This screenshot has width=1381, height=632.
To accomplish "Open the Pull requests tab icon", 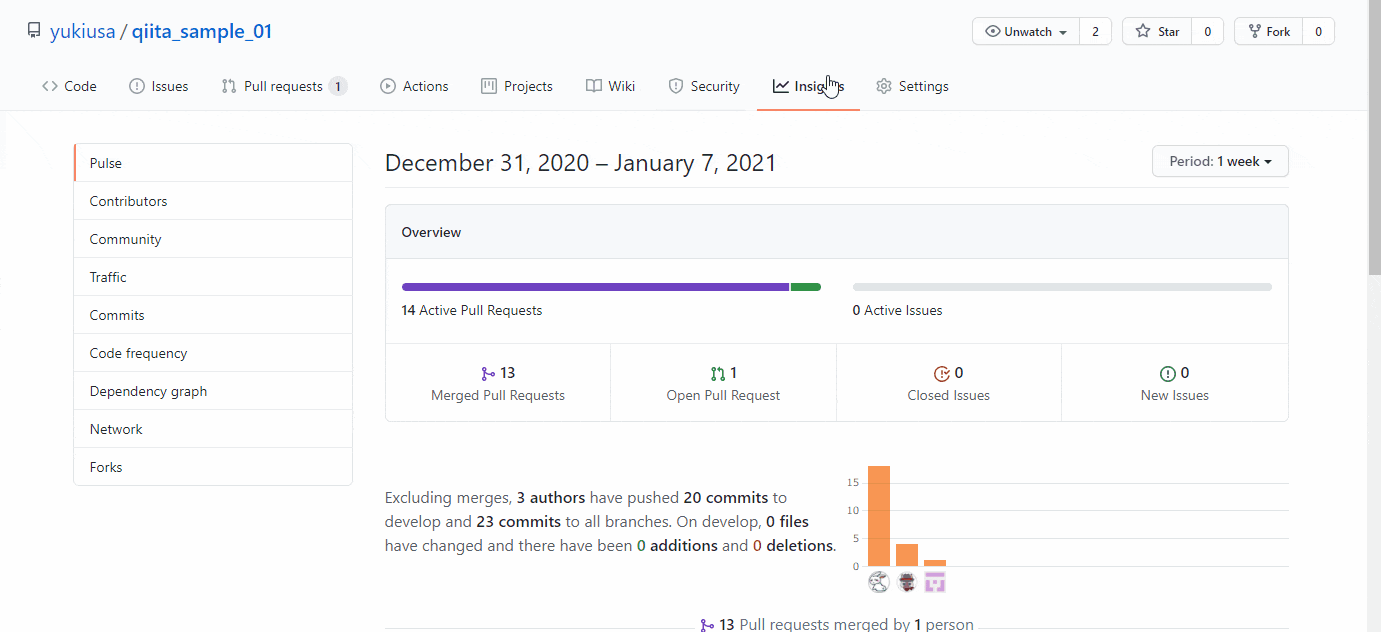I will coord(228,86).
